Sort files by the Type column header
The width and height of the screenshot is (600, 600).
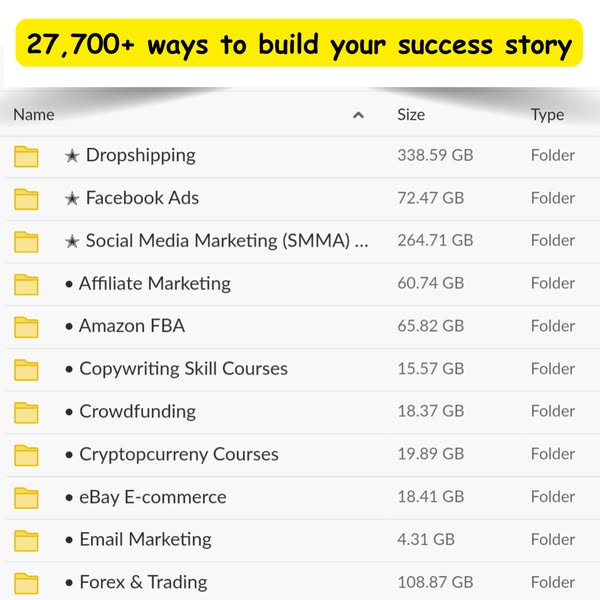[547, 115]
